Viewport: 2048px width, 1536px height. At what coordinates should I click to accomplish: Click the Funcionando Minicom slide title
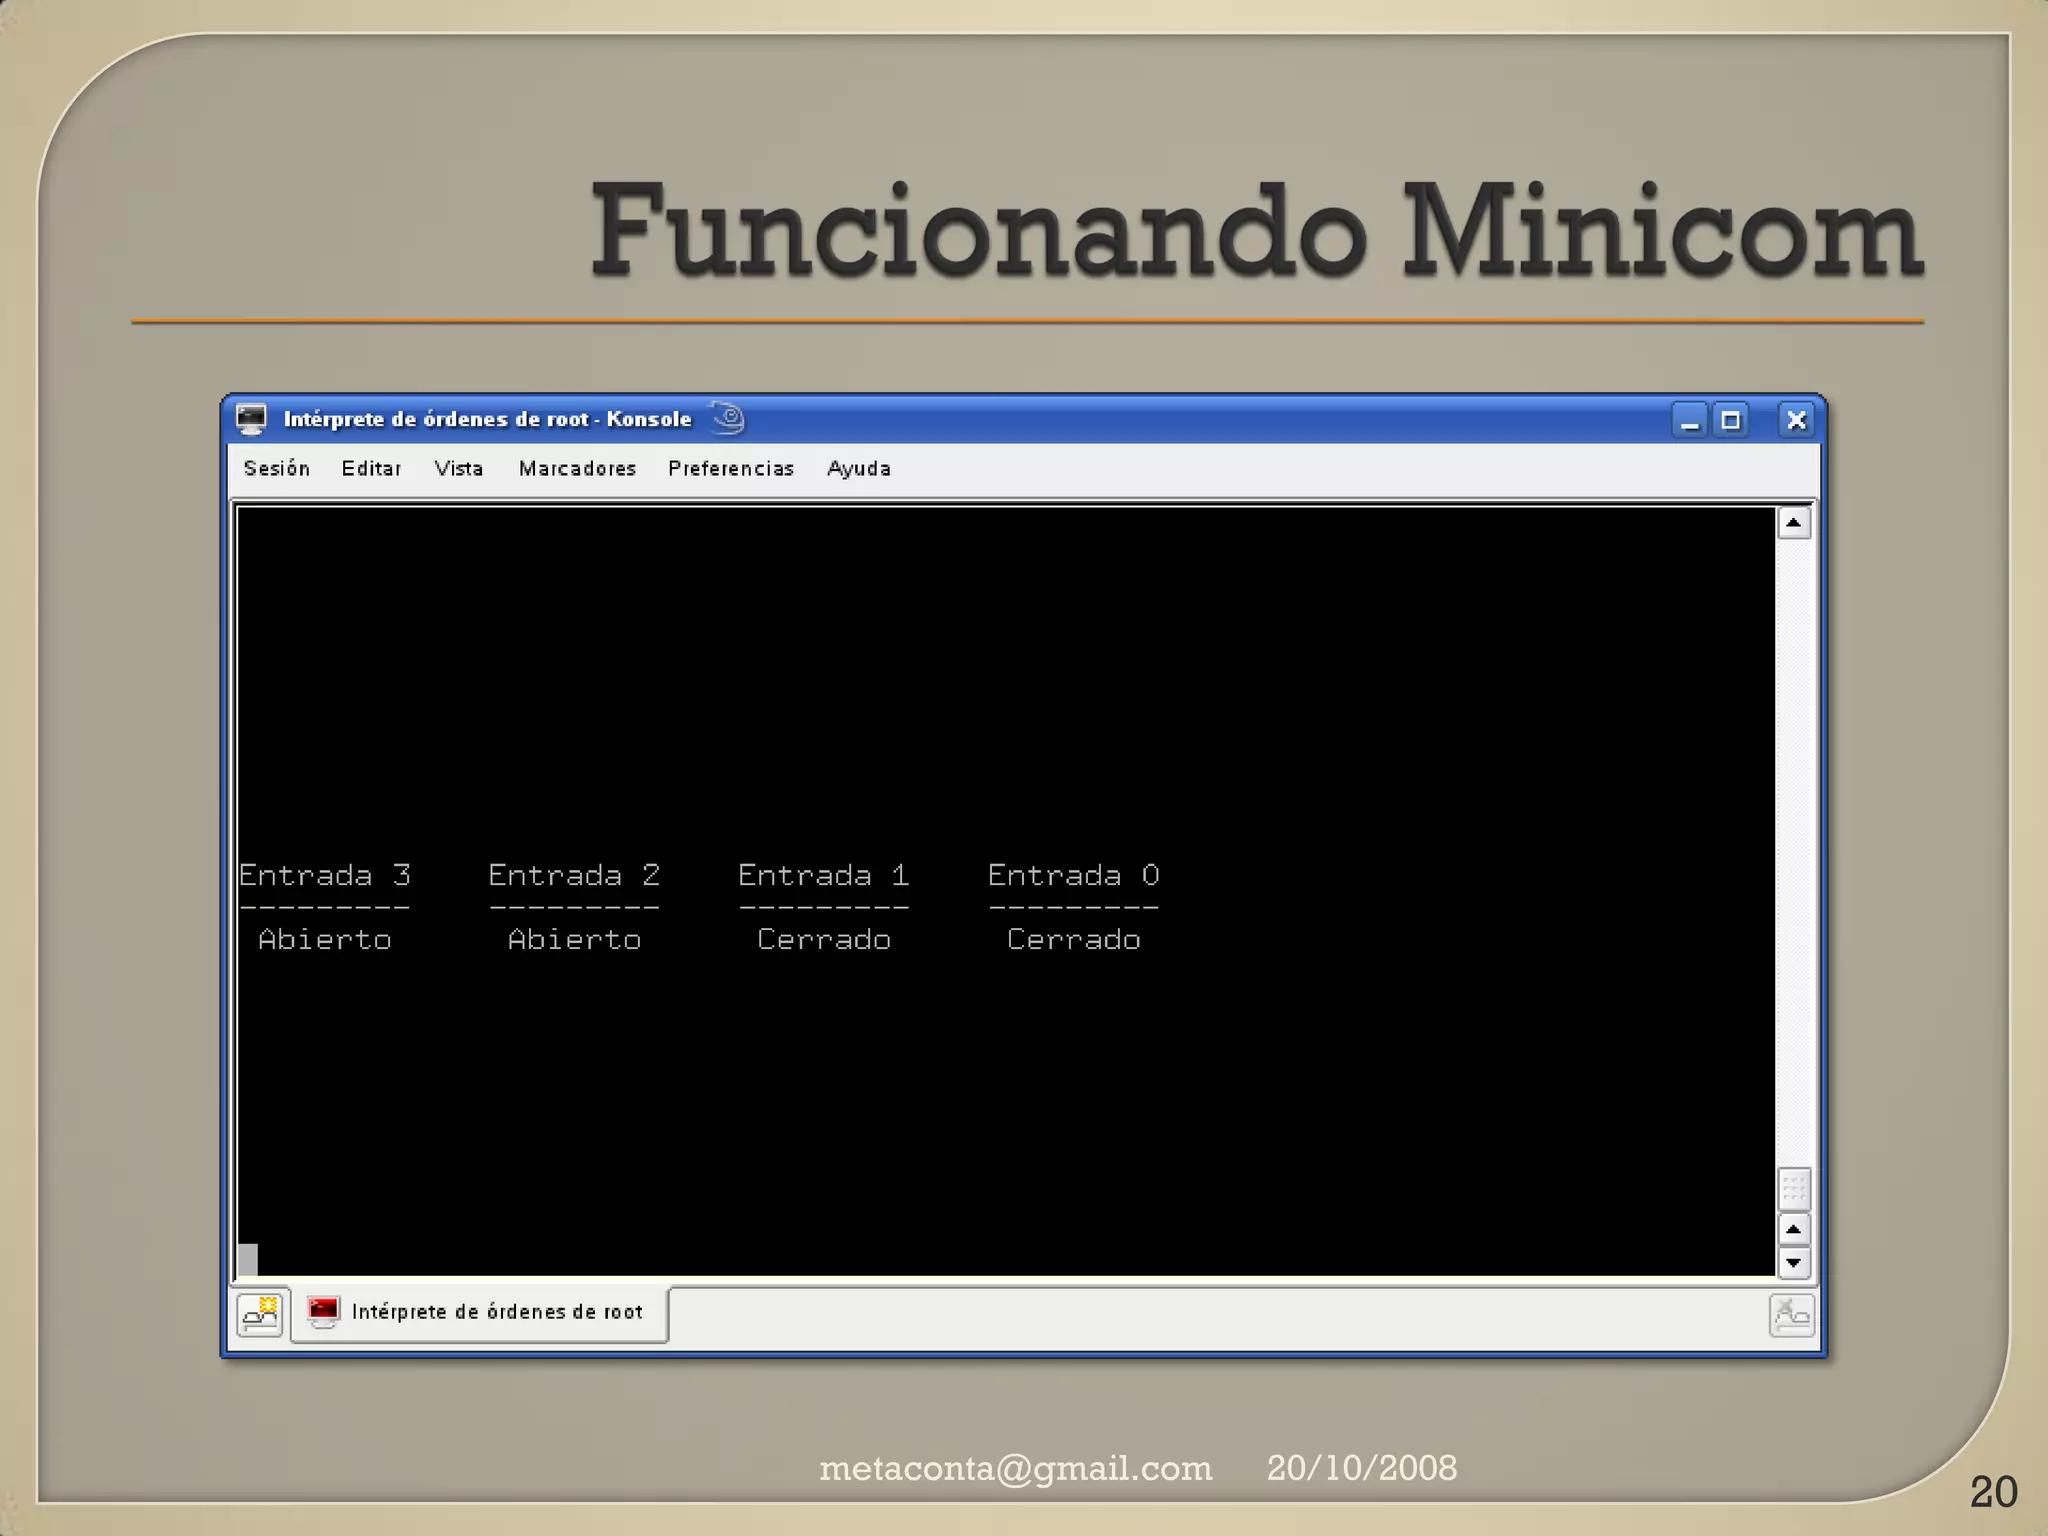(x=1256, y=231)
